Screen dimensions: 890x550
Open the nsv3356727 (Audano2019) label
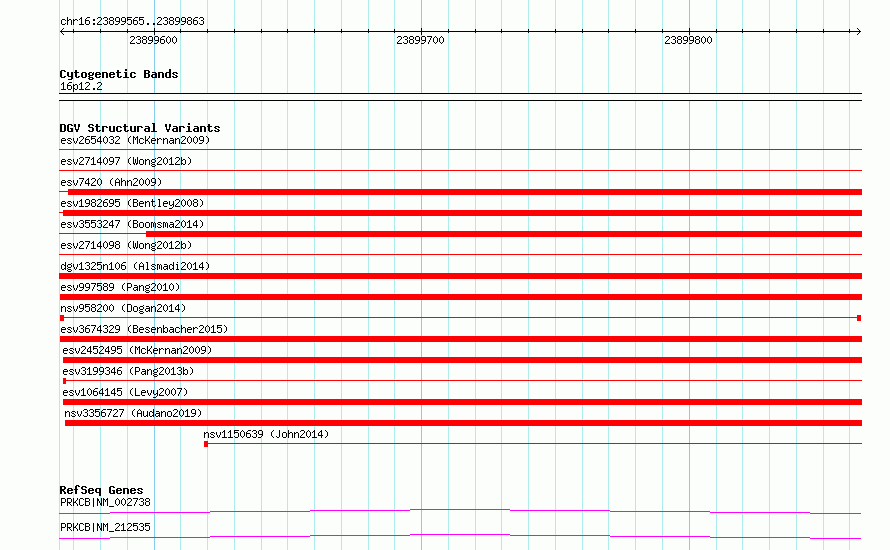tap(133, 413)
